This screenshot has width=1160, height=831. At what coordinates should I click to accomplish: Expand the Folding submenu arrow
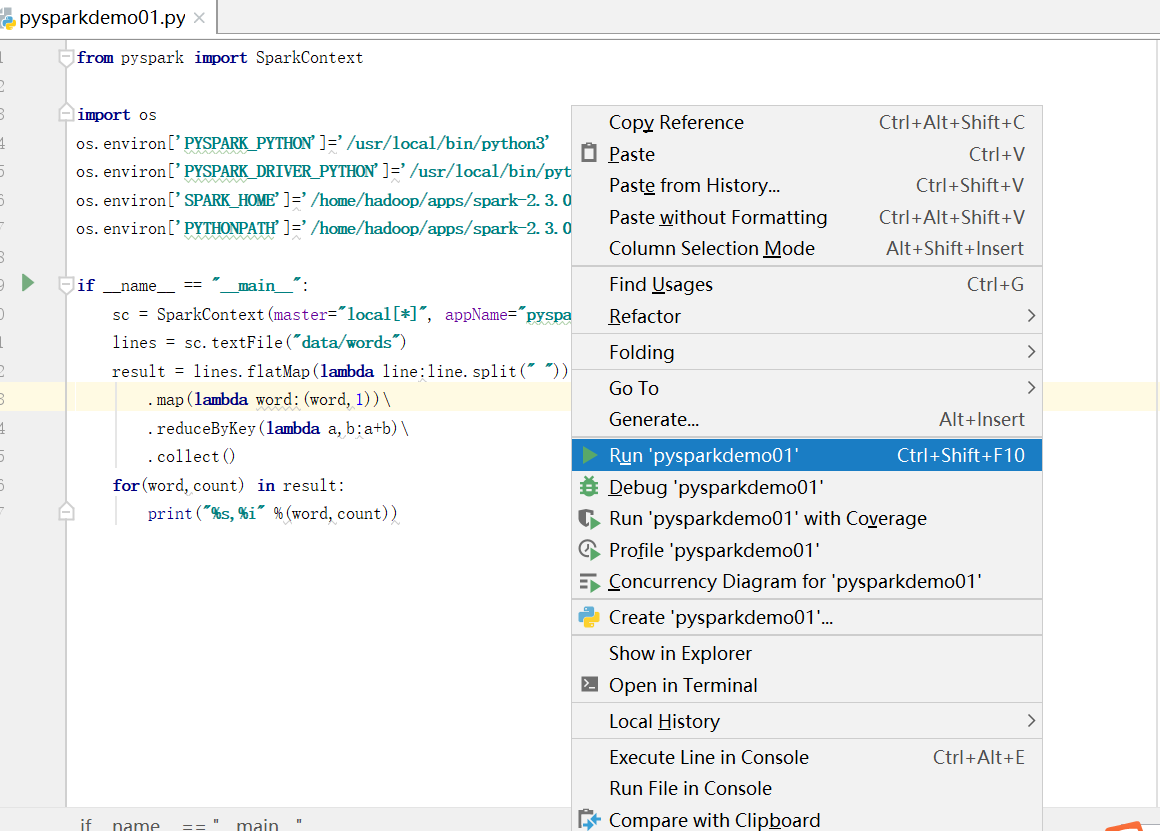click(1031, 351)
